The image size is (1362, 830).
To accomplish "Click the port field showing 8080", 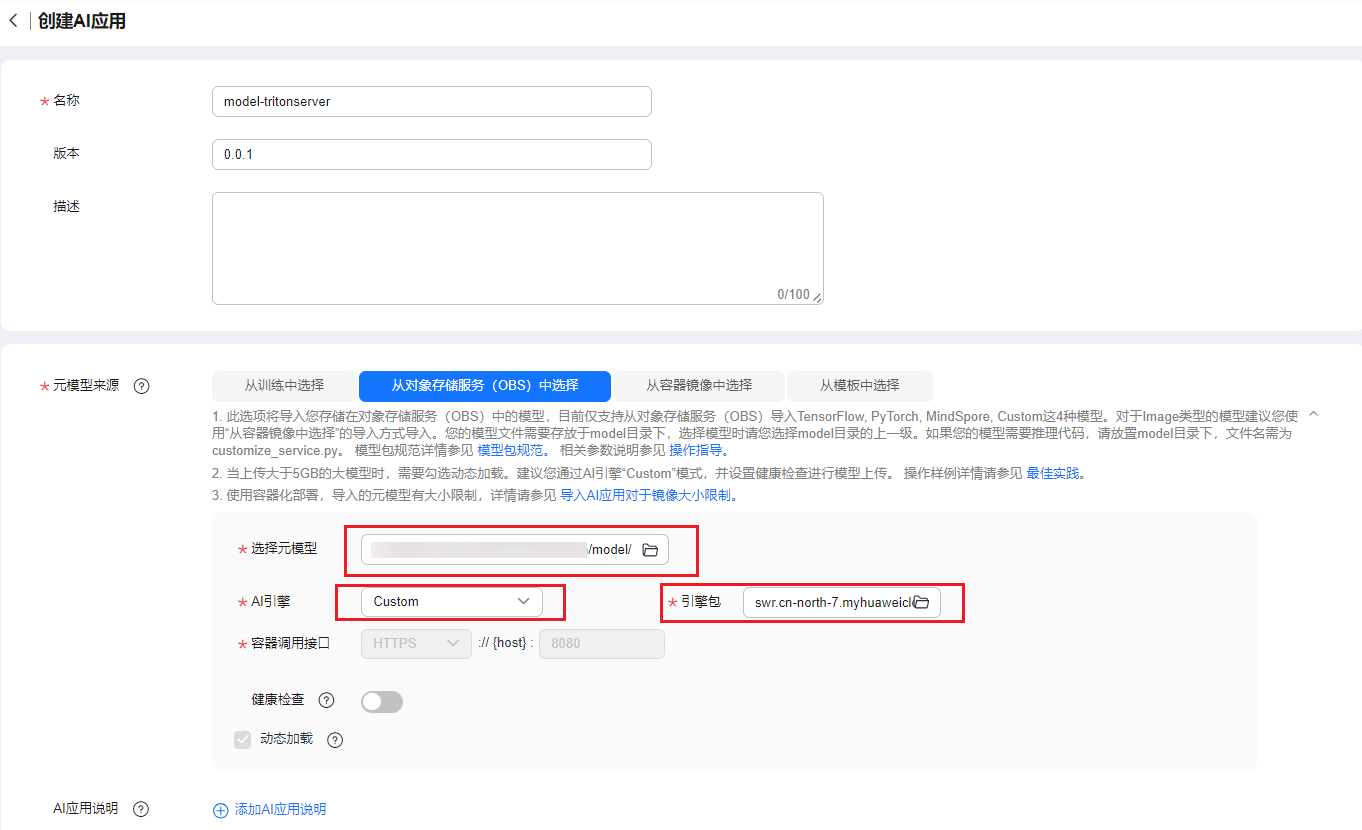I will pos(602,643).
